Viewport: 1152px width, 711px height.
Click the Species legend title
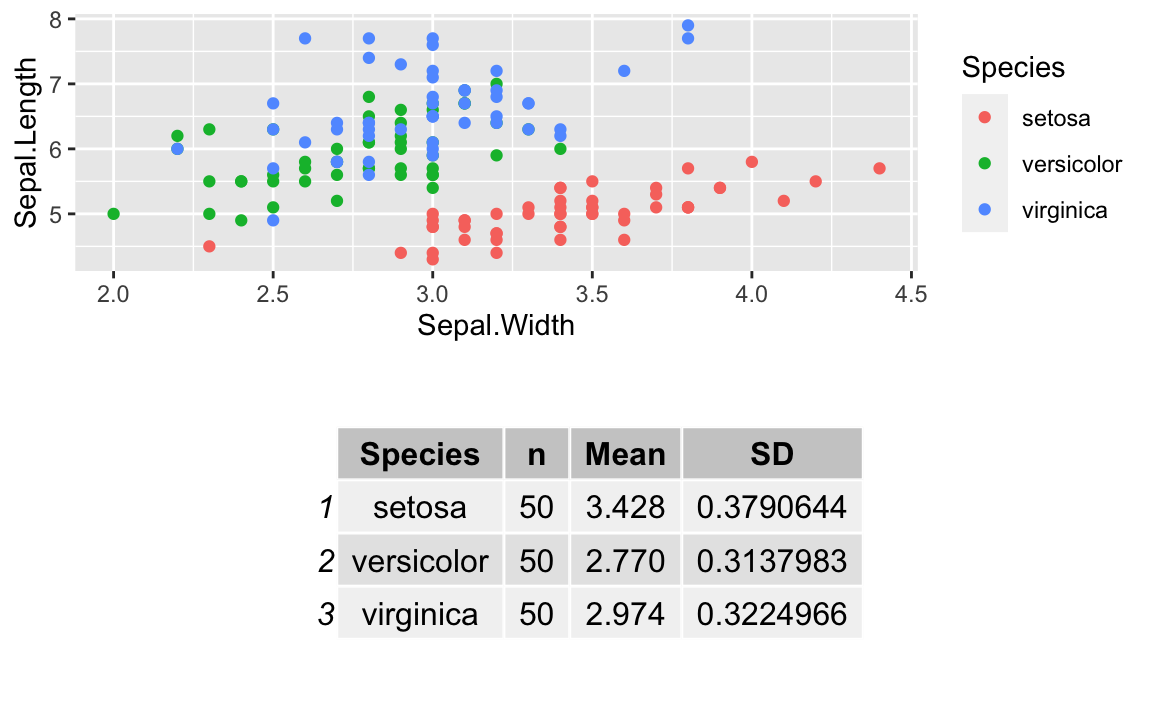pyautogui.click(x=1013, y=68)
